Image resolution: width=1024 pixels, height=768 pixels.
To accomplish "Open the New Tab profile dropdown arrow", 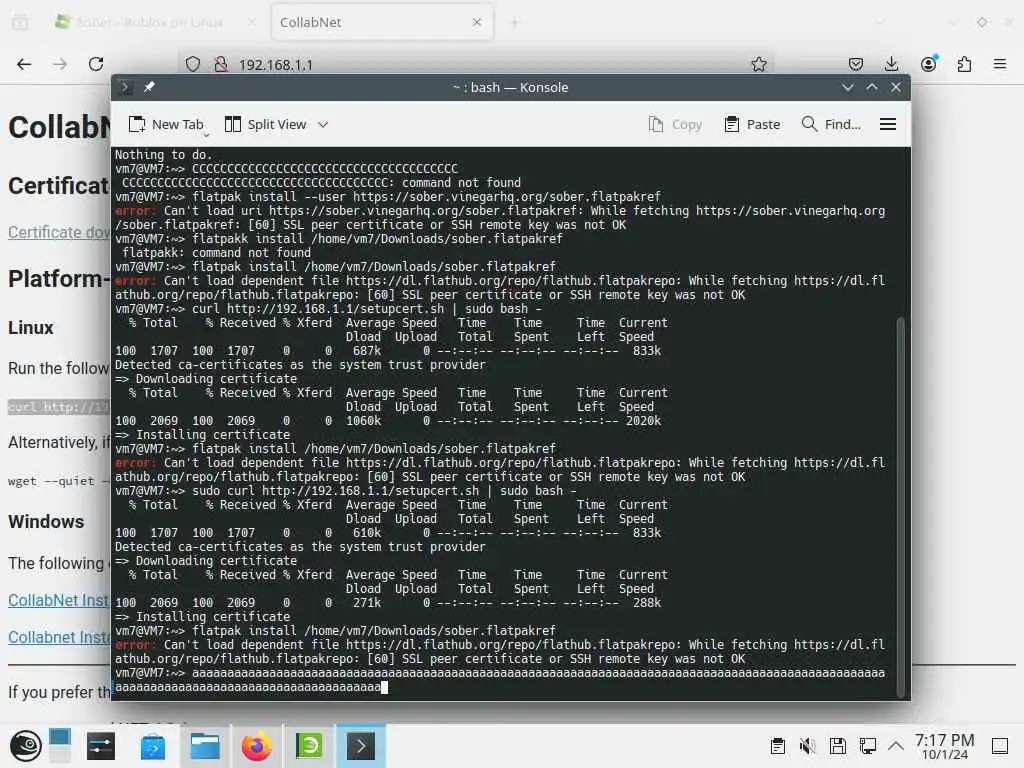I will pyautogui.click(x=206, y=135).
